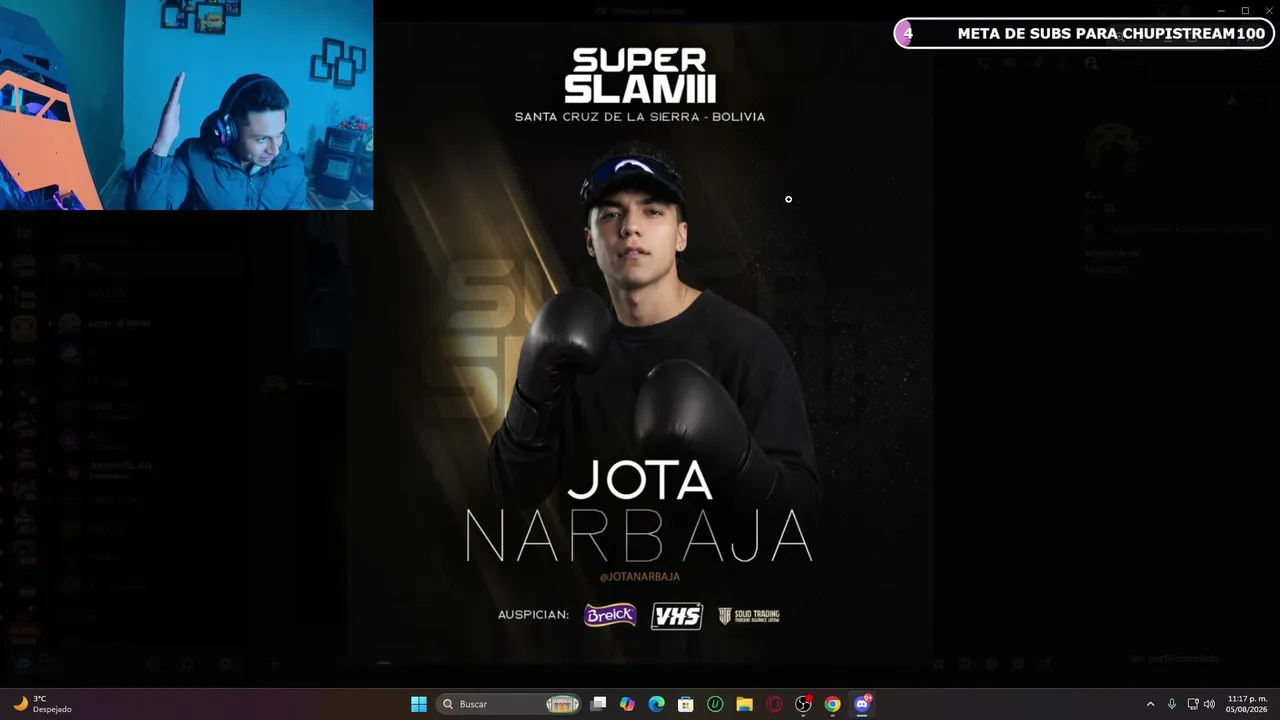The image size is (1280, 720).
Task: Open Opera browser from the taskbar
Action: coord(773,704)
